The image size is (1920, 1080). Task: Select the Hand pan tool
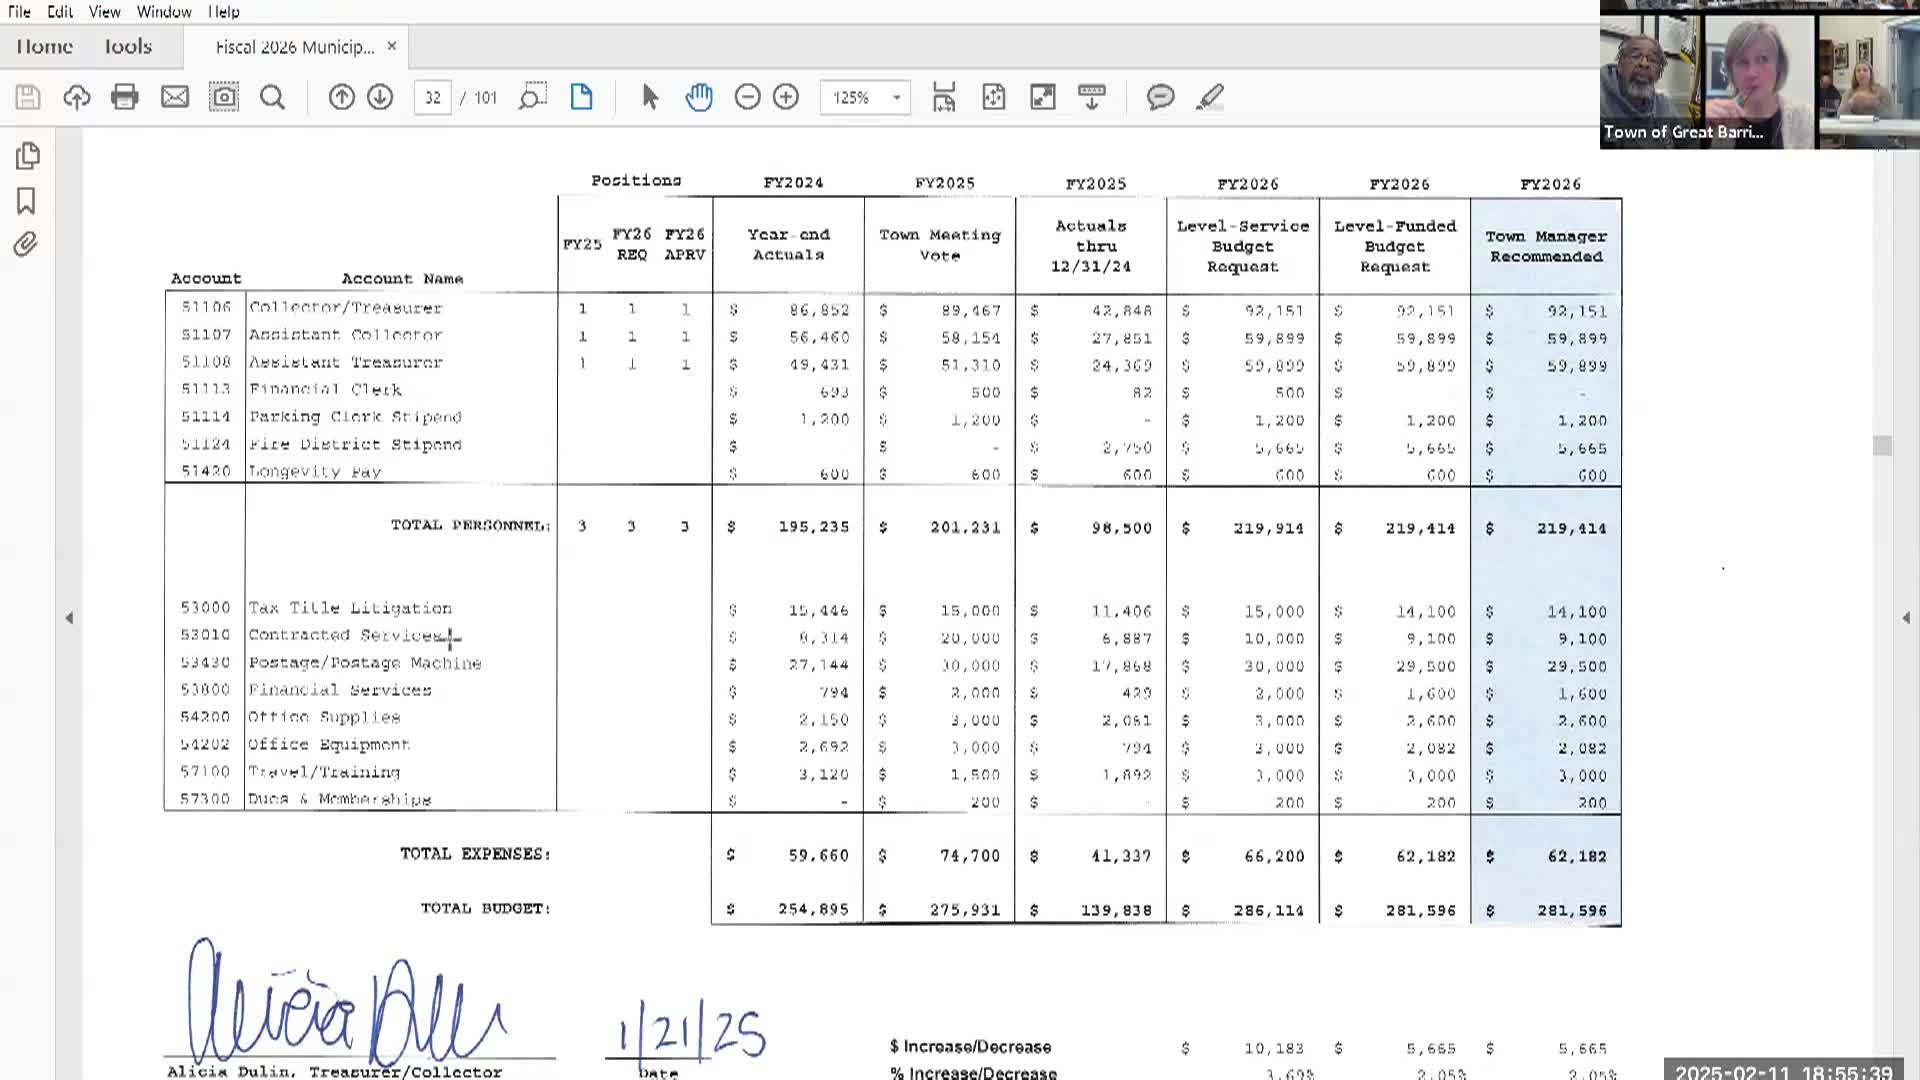[699, 97]
